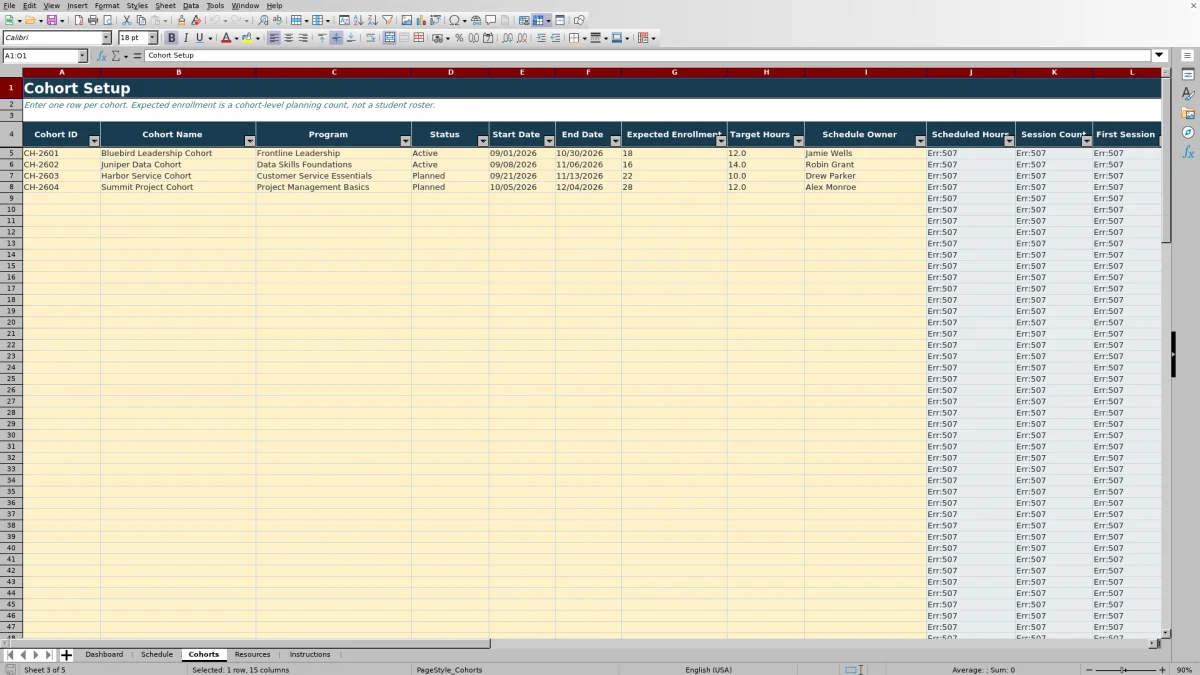Viewport: 1200px width, 675px height.
Task: Click the Insert Pivot Table icon
Action: click(x=435, y=20)
